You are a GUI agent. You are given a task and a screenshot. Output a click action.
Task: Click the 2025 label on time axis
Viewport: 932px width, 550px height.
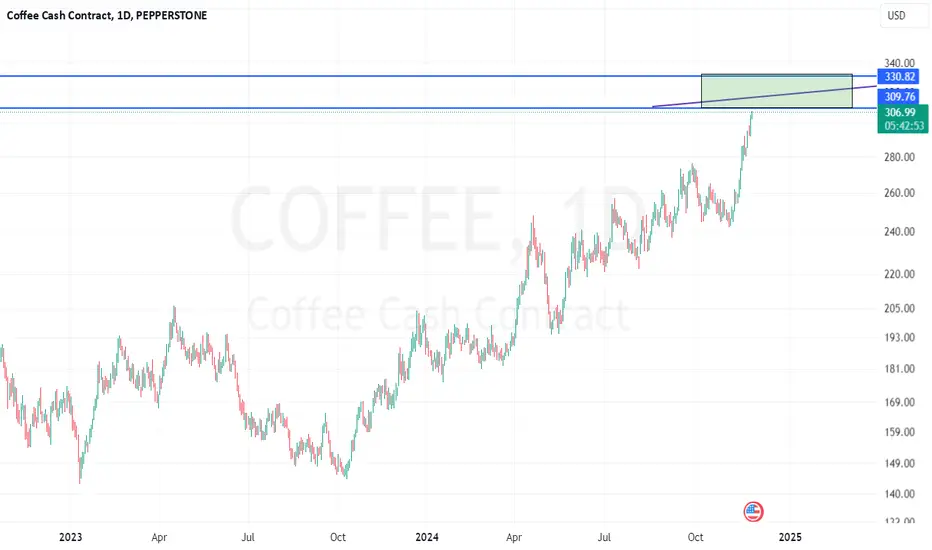(x=790, y=537)
